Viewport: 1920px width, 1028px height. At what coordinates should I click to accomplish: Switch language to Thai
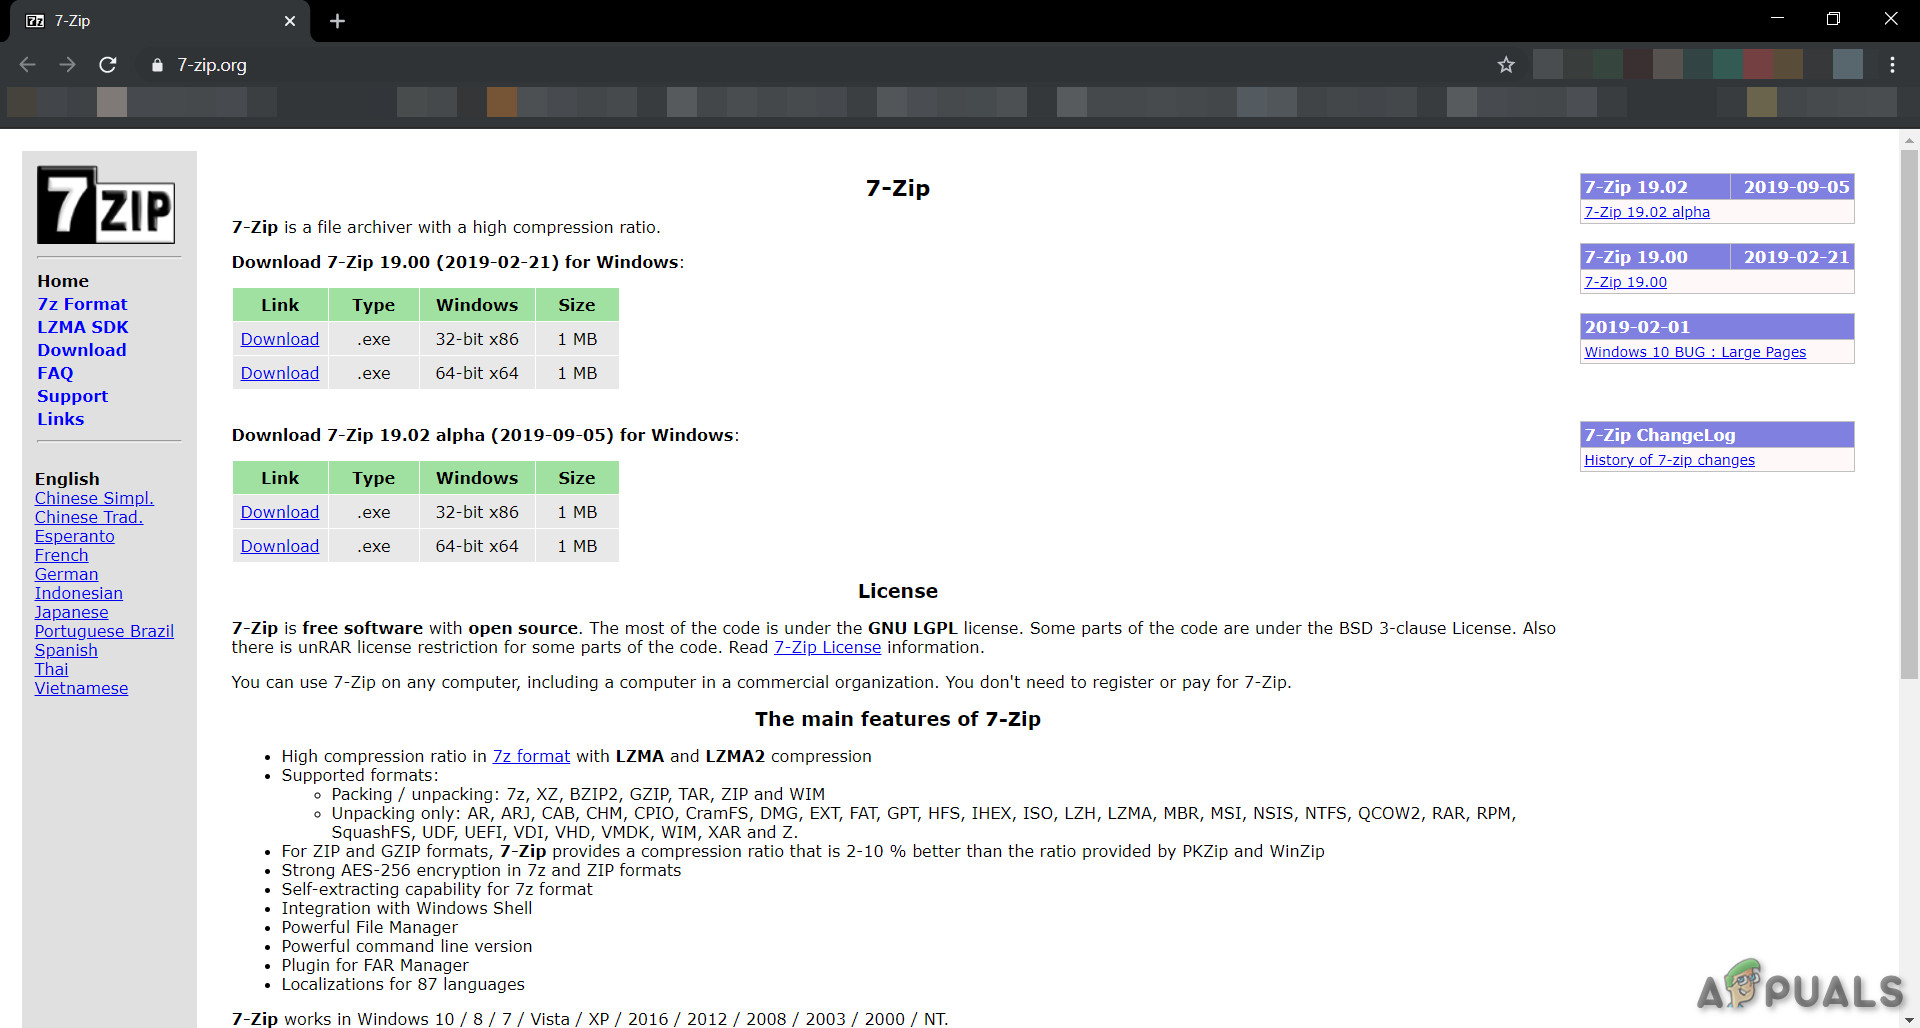[52, 669]
